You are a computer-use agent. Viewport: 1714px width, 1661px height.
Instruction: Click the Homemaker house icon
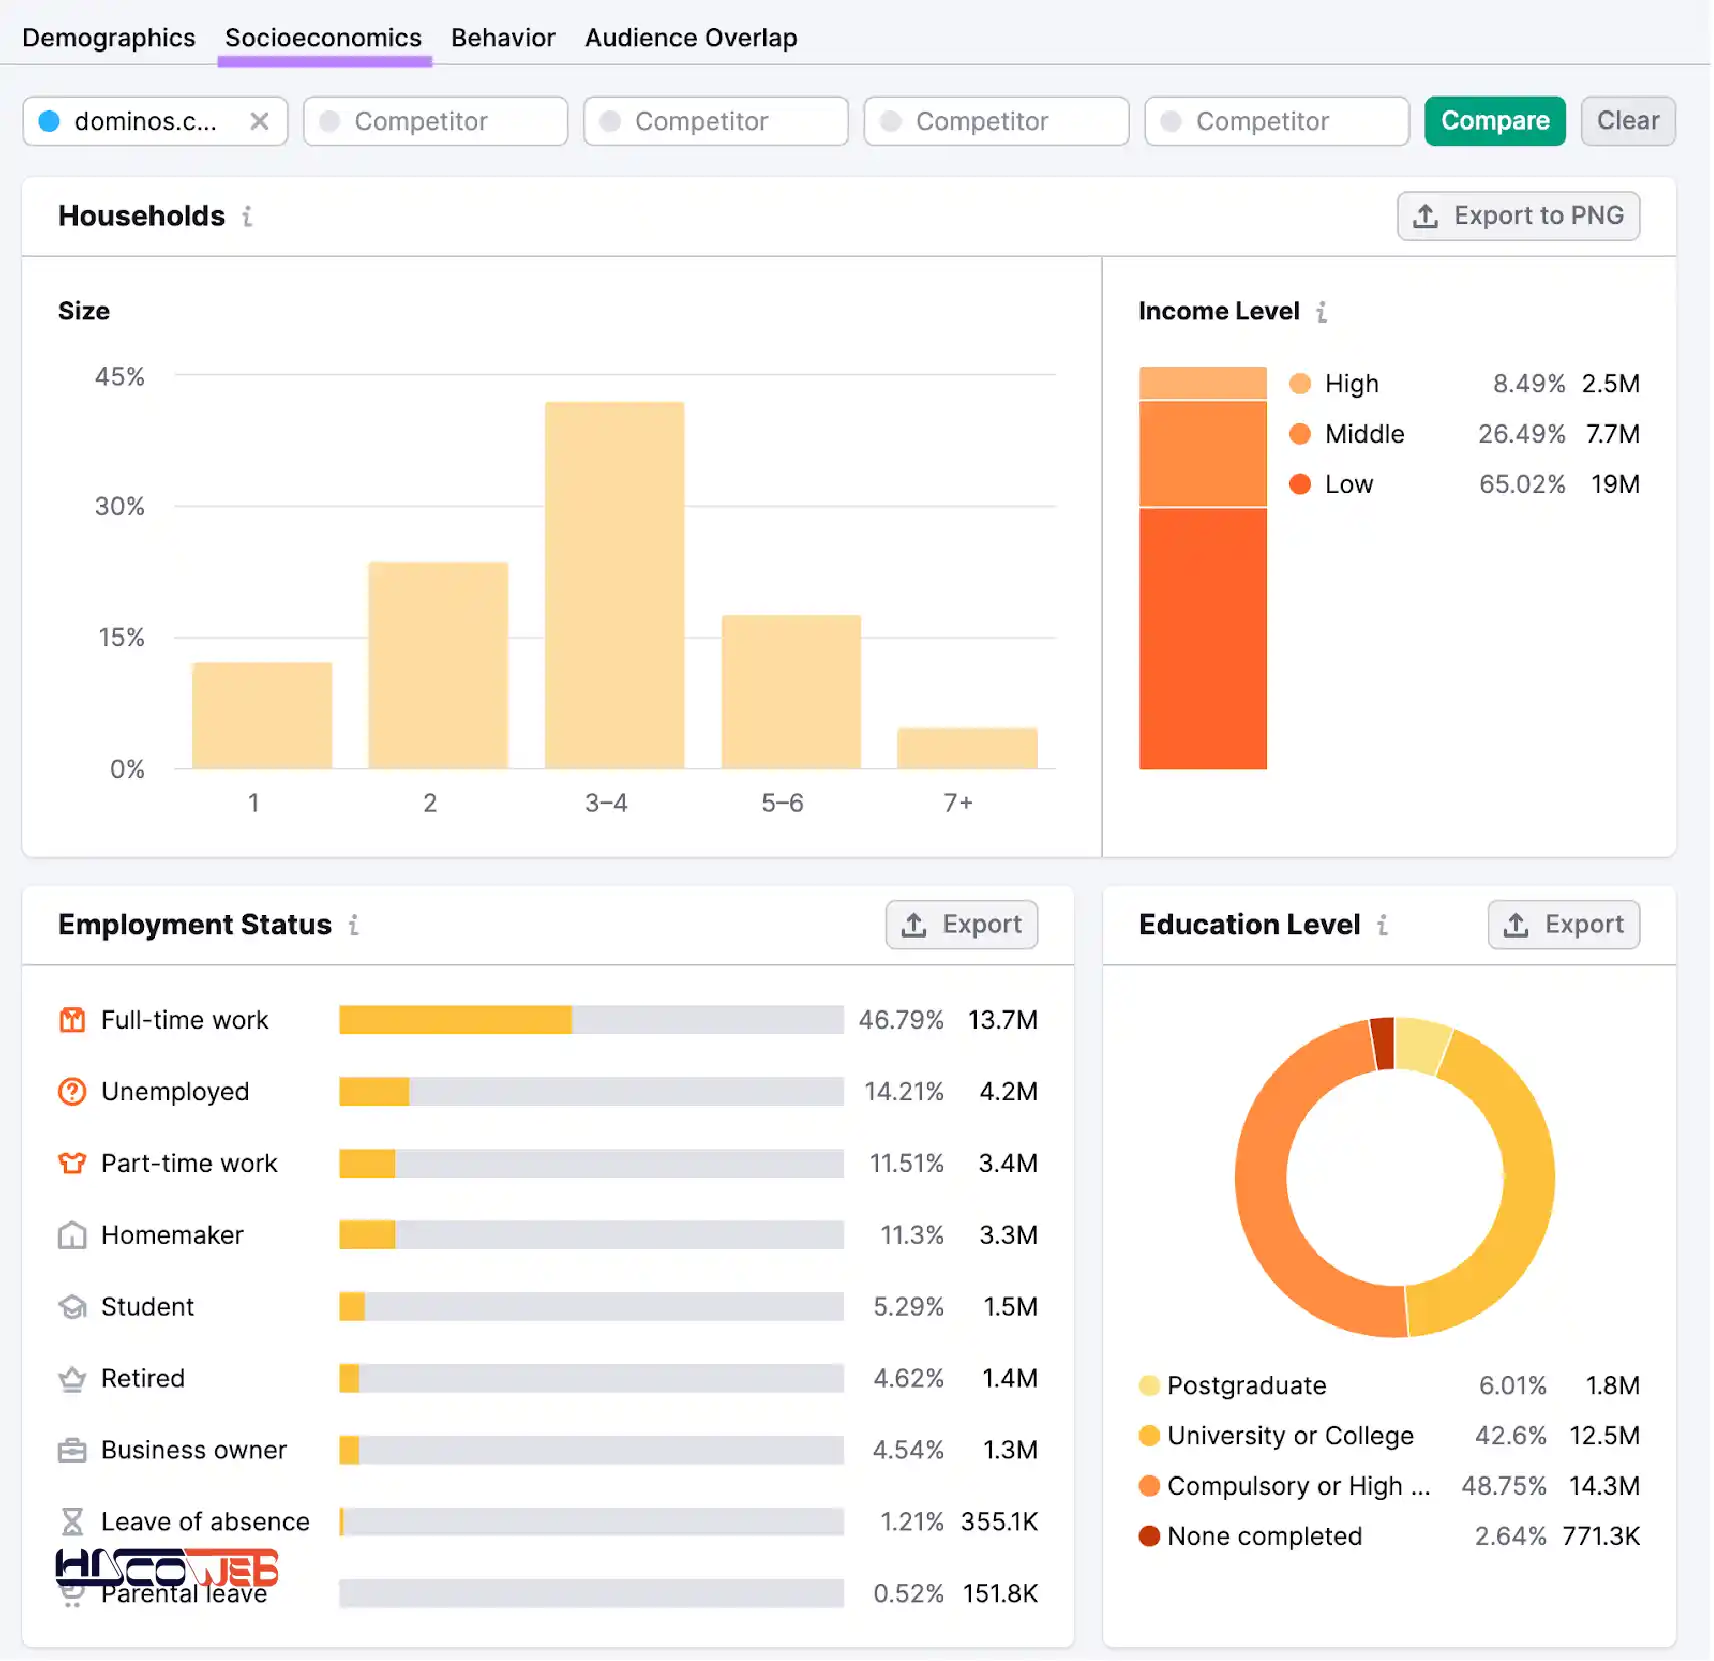pyautogui.click(x=72, y=1236)
